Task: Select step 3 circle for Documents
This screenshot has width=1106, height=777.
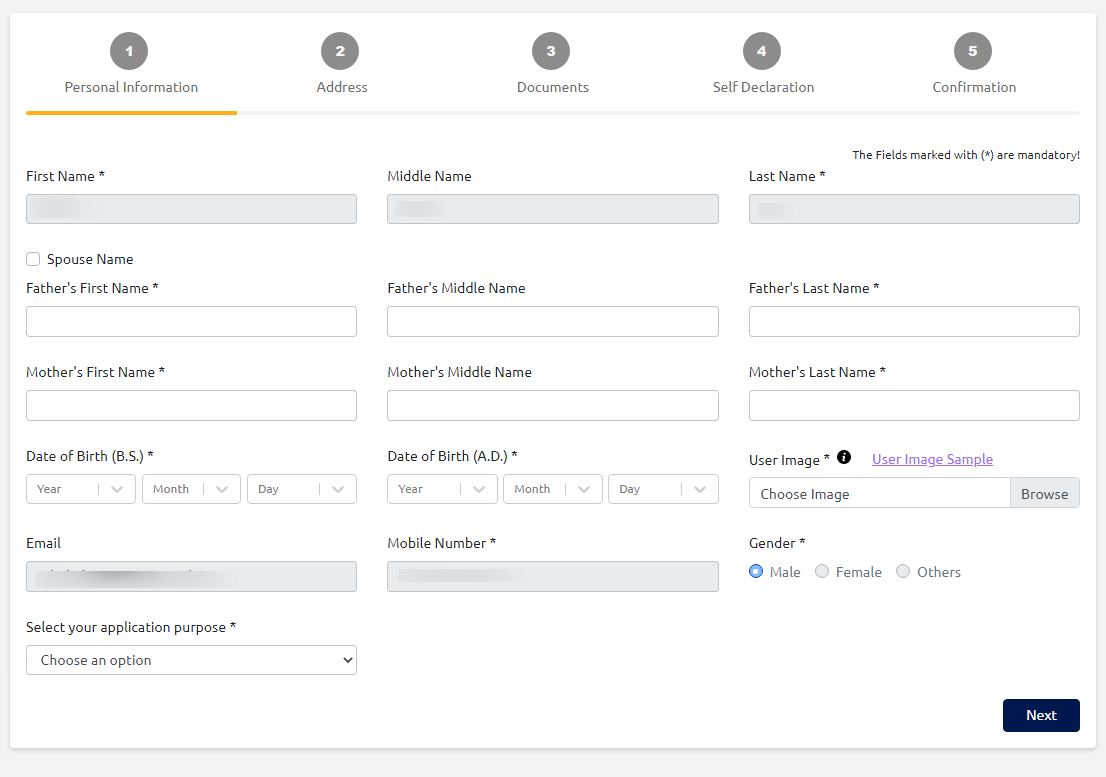Action: click(551, 51)
